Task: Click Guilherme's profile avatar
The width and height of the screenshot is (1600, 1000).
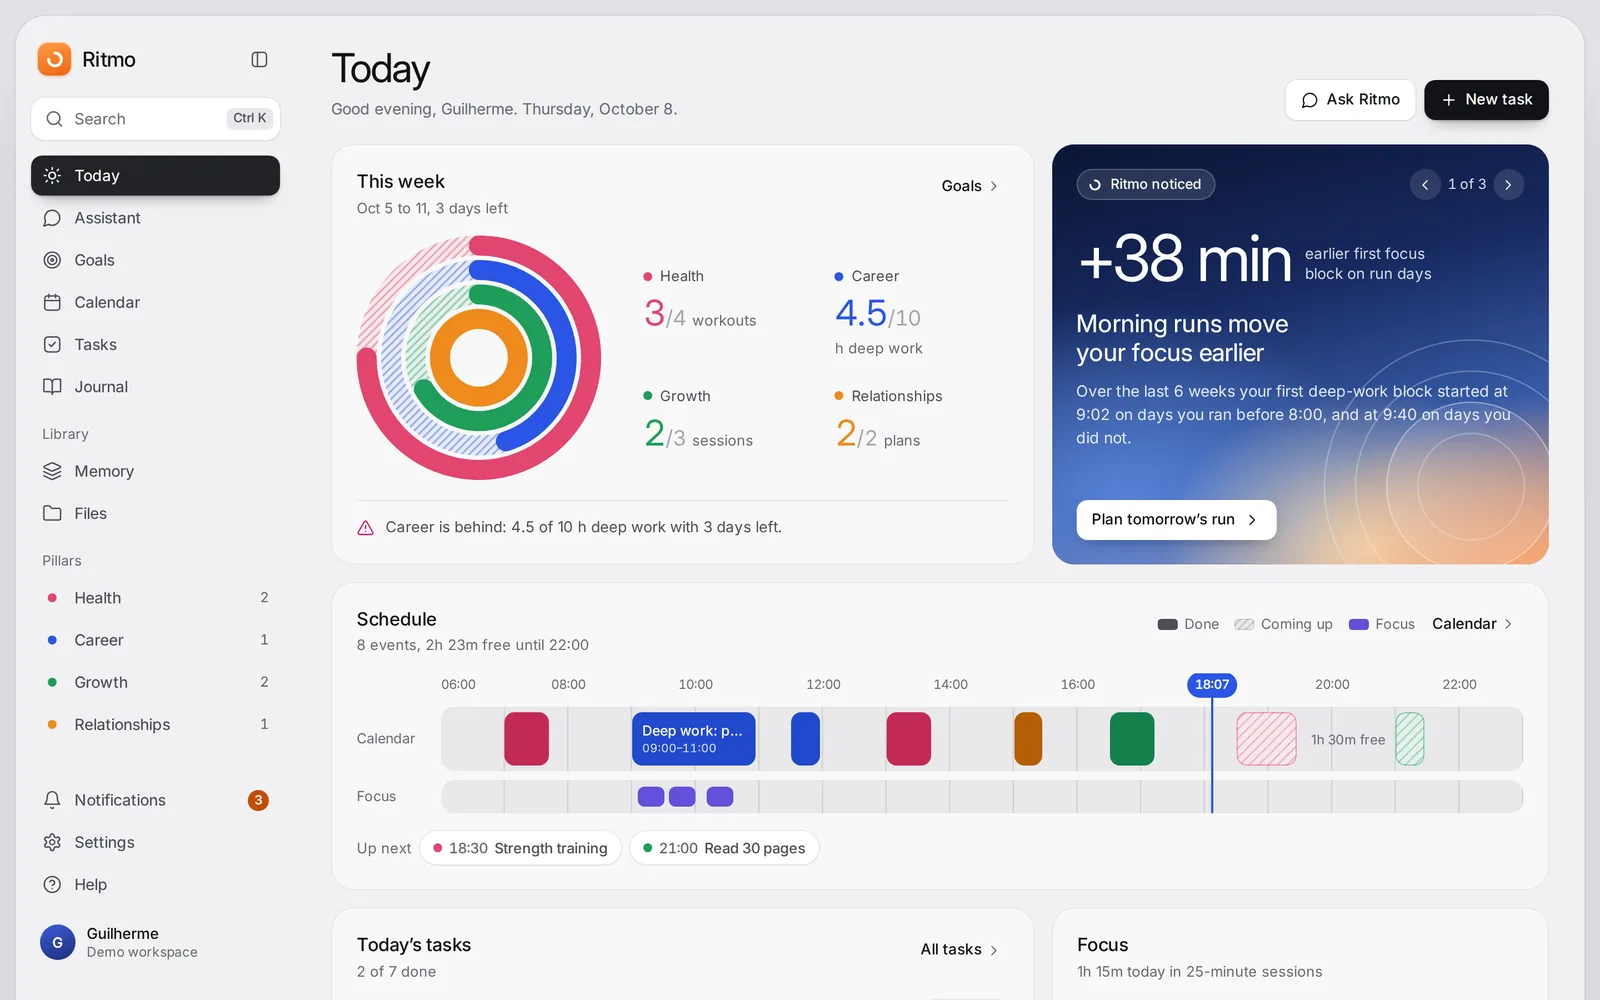Action: pos(57,942)
